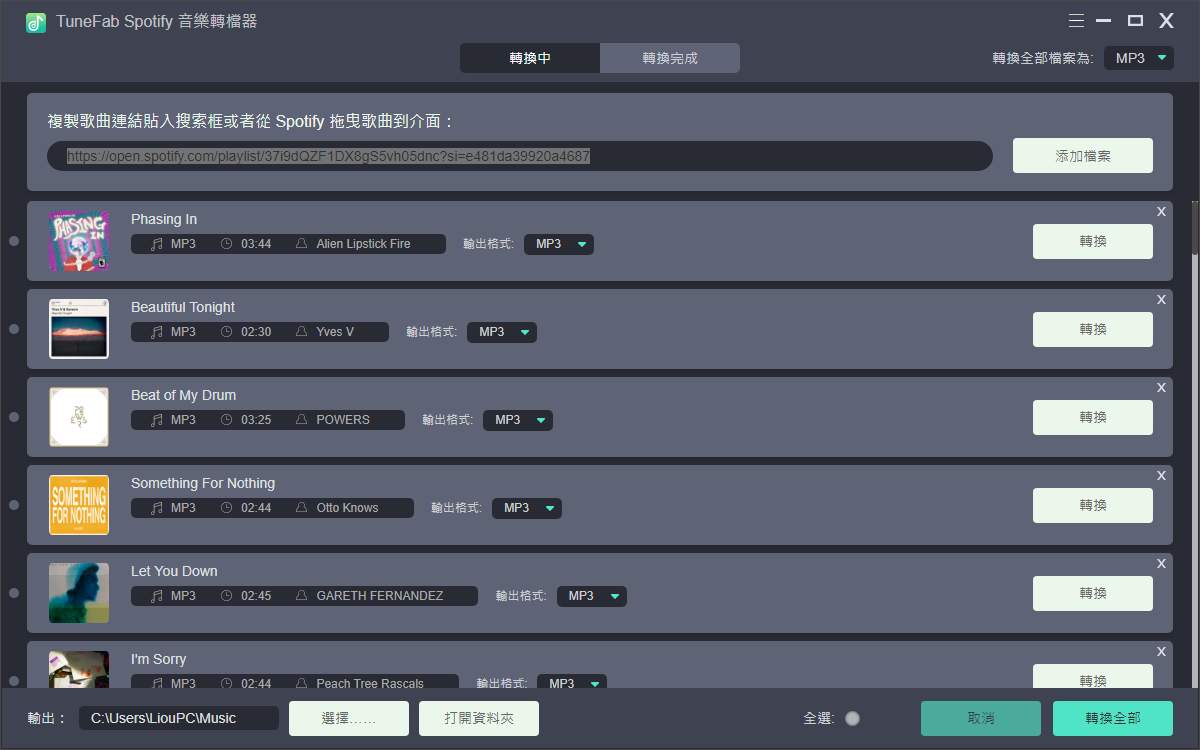Remove Beautiful Tonight using its X icon

pos(1161,300)
